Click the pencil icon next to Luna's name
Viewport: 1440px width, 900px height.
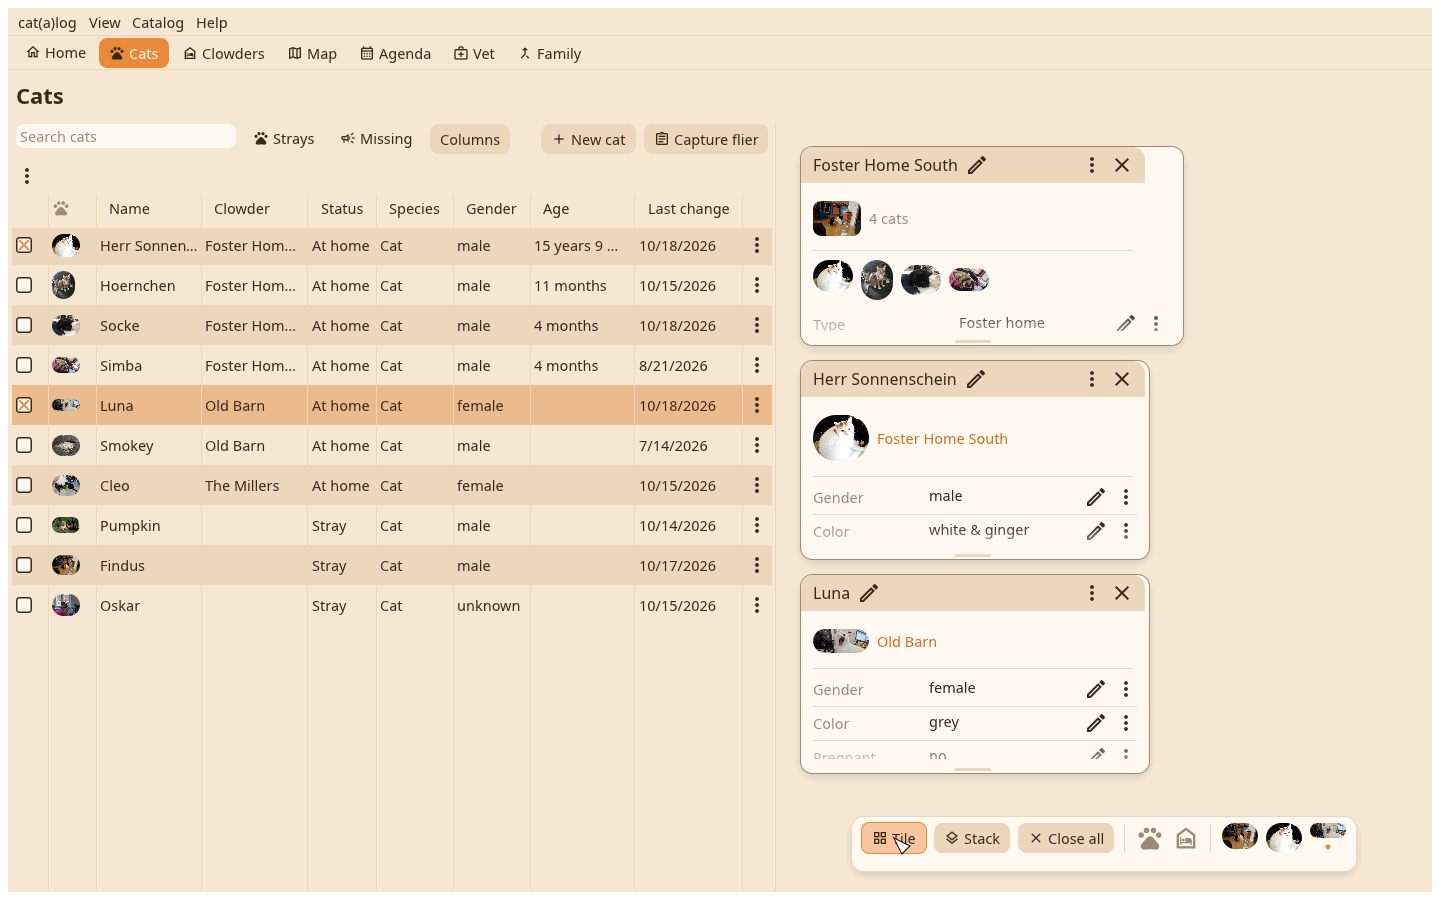(x=869, y=593)
